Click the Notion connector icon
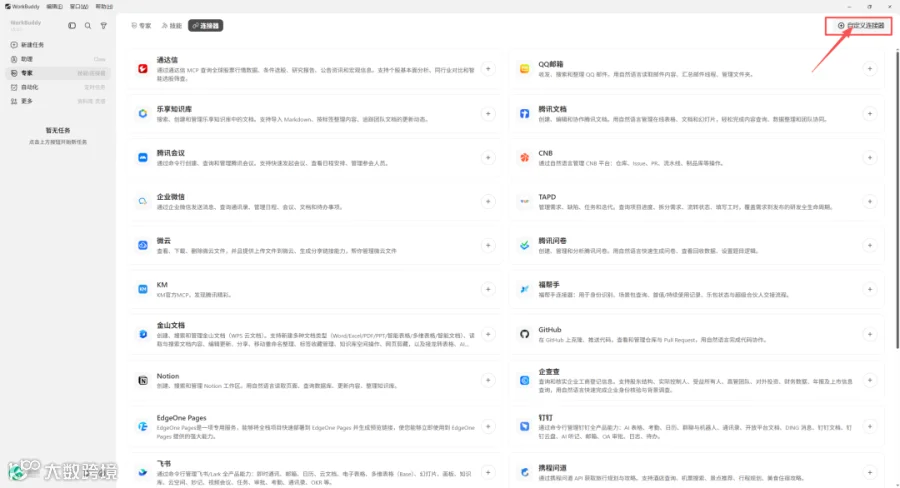This screenshot has width=900, height=488. [143, 380]
